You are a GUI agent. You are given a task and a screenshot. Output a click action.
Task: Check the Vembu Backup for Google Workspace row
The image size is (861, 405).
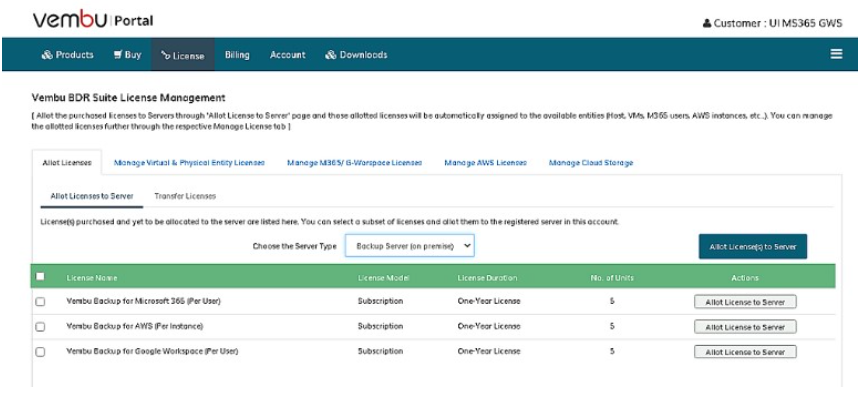tap(40, 352)
